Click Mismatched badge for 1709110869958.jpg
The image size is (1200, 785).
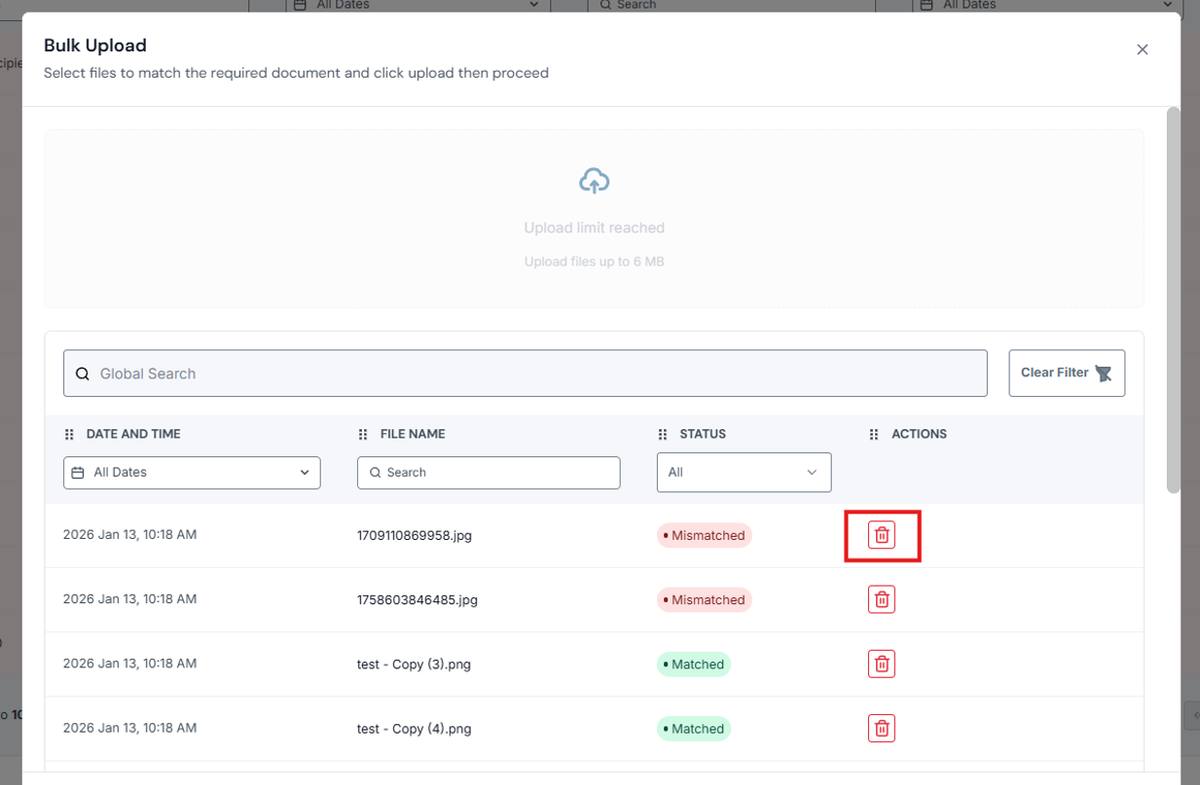pos(704,535)
